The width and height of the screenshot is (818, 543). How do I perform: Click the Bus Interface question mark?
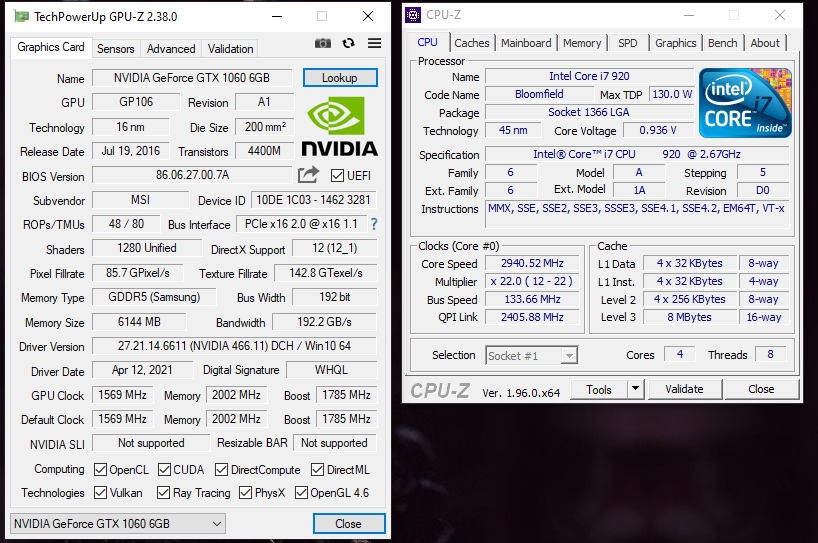tap(374, 224)
